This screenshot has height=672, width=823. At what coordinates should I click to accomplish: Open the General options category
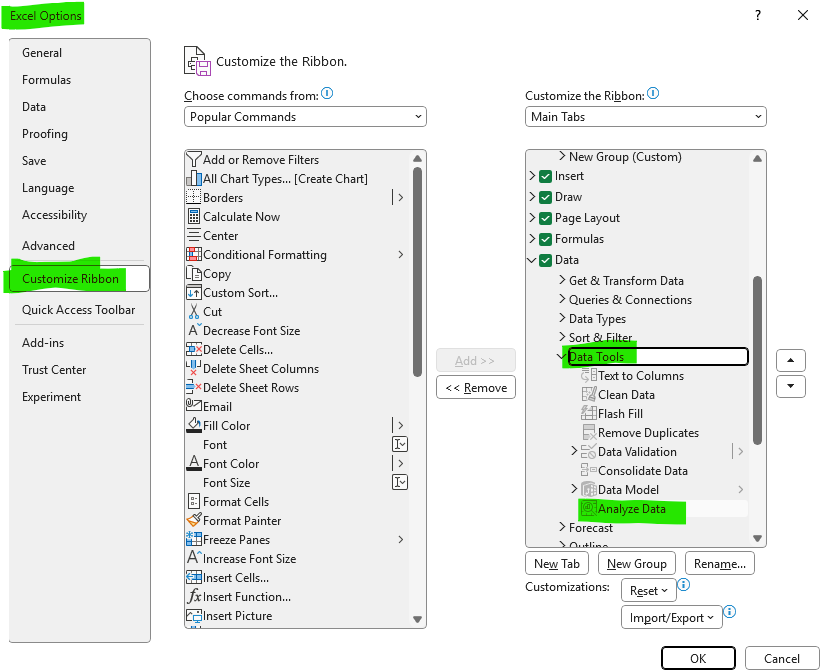(42, 52)
